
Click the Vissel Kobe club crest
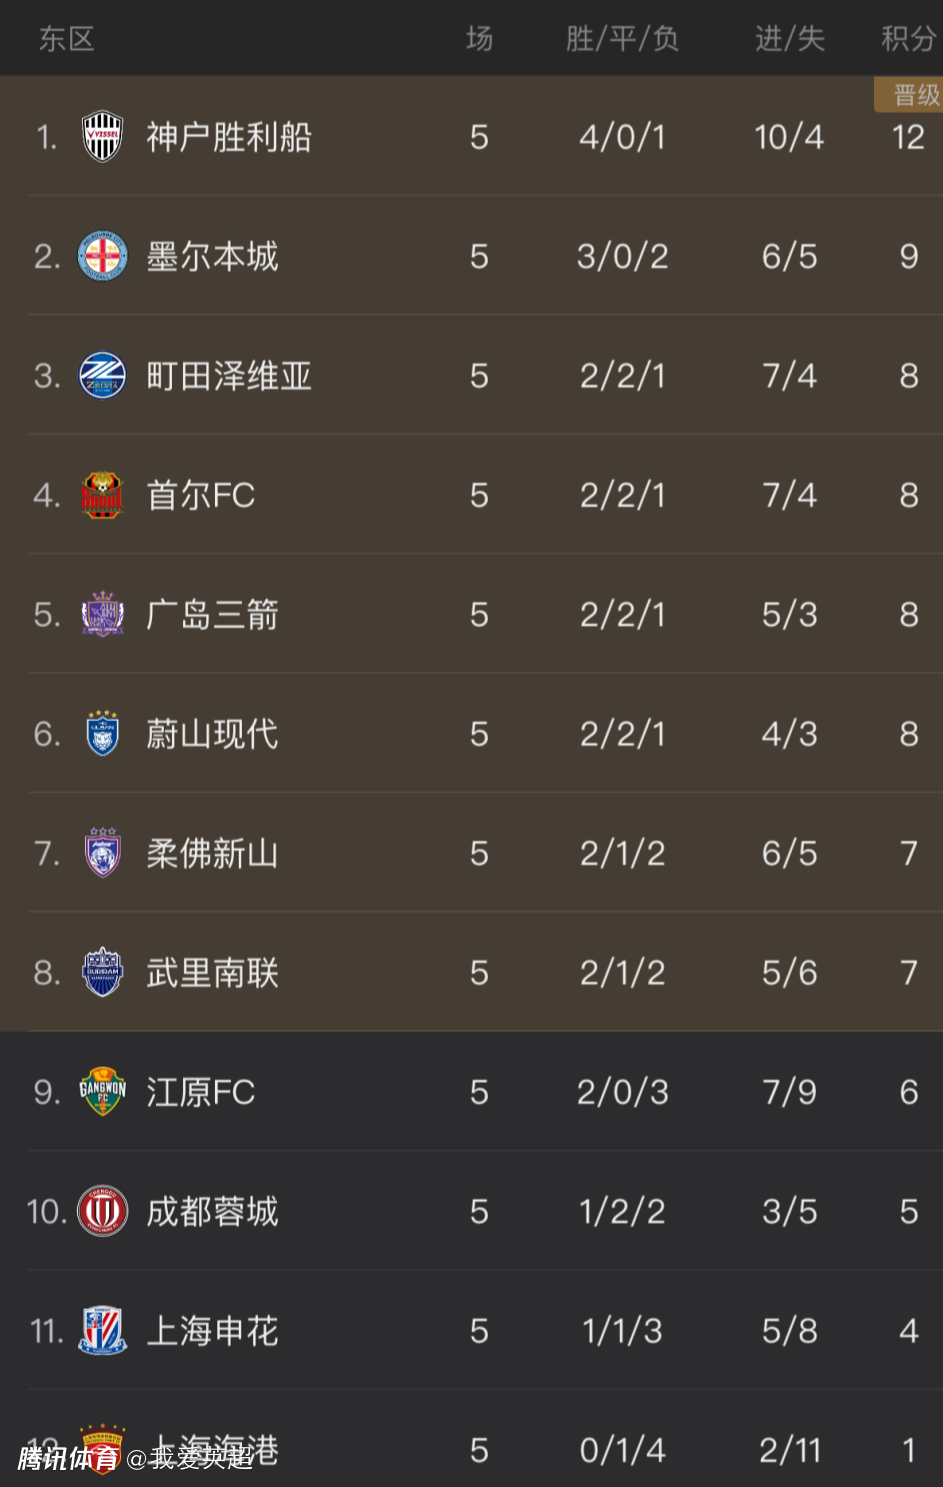point(102,137)
